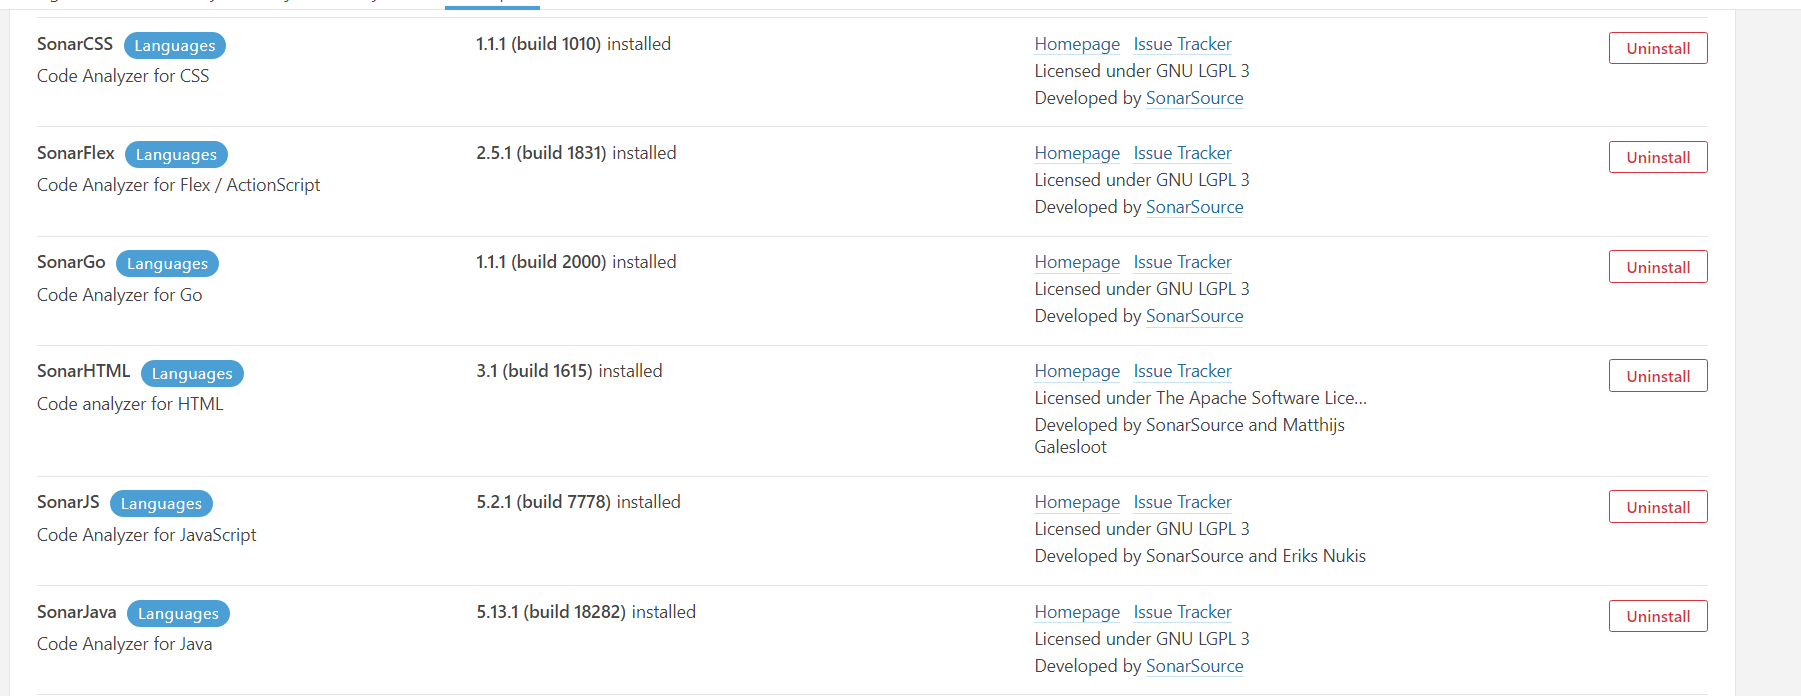Go to the SonarGo Homepage
1801x696 pixels.
(1077, 262)
